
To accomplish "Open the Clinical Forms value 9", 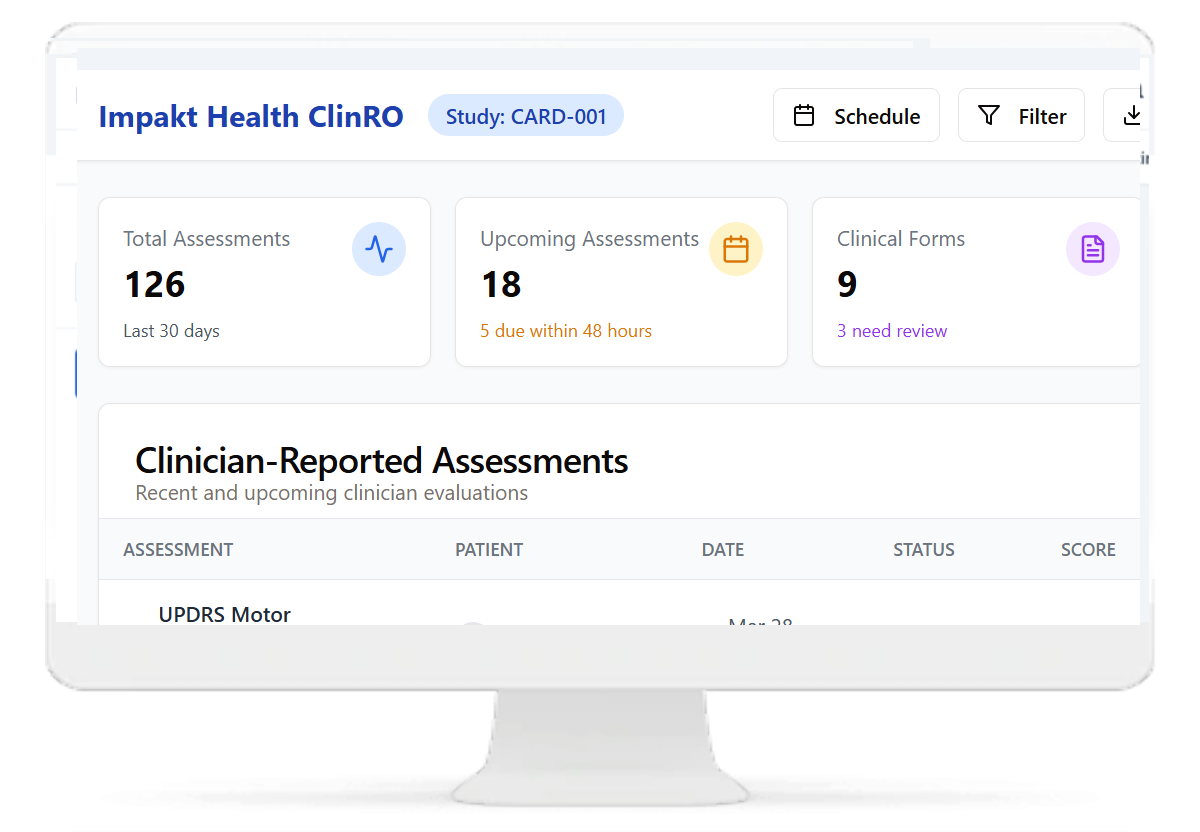I will click(847, 285).
